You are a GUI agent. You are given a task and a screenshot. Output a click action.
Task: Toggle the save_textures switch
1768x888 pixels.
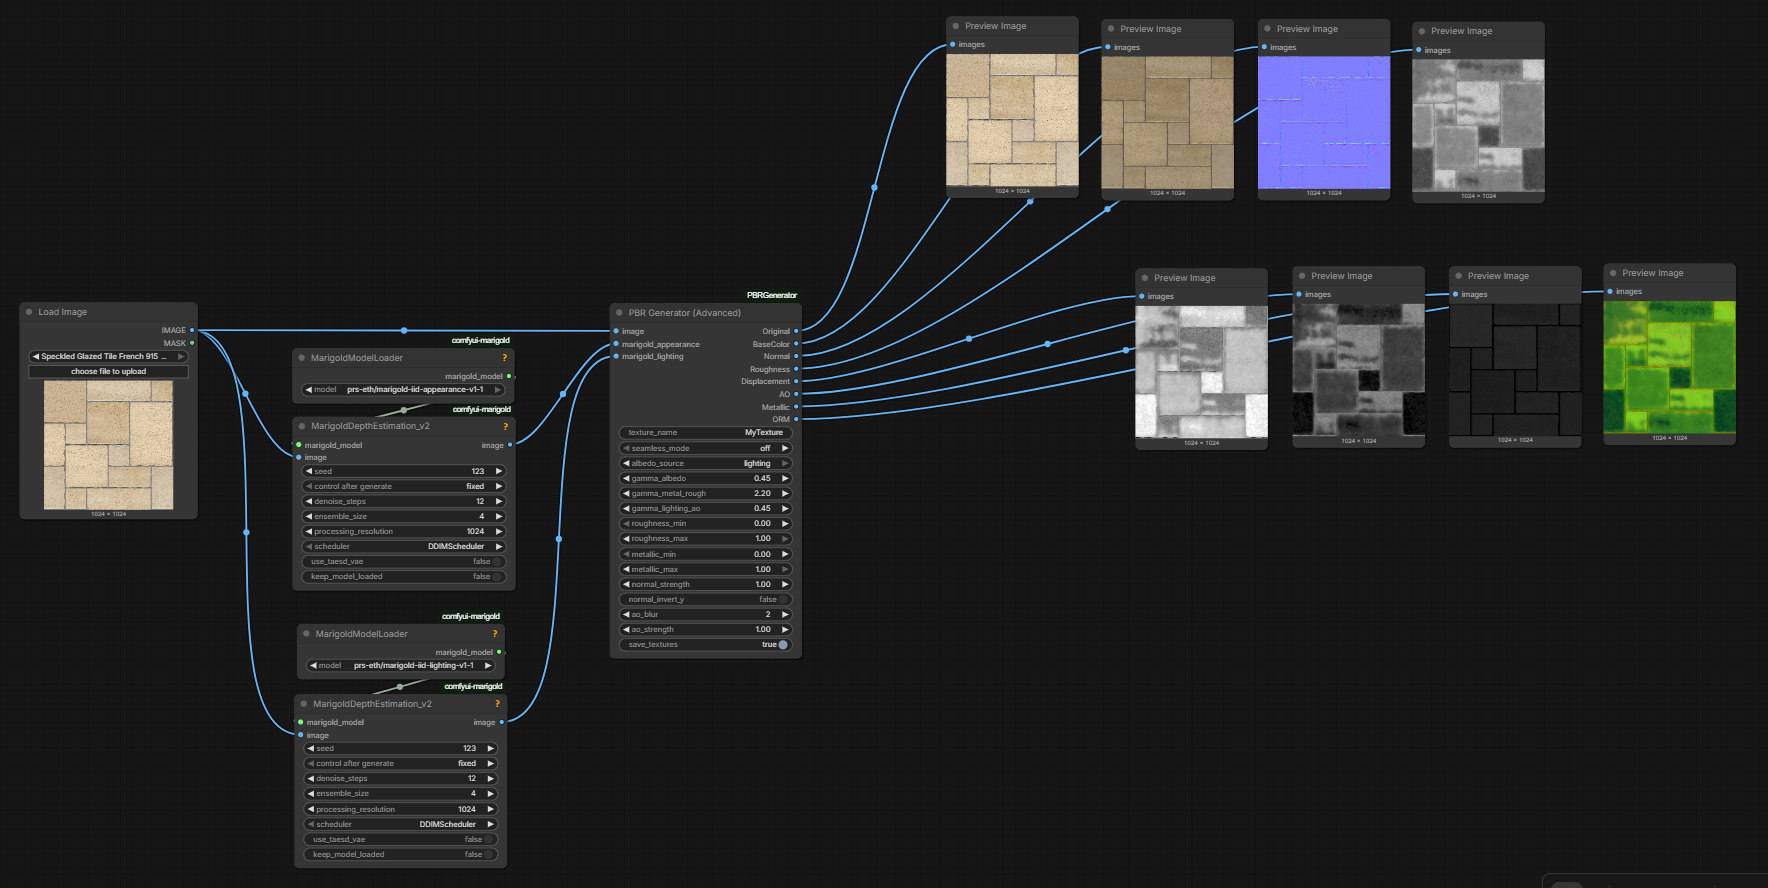(x=783, y=644)
